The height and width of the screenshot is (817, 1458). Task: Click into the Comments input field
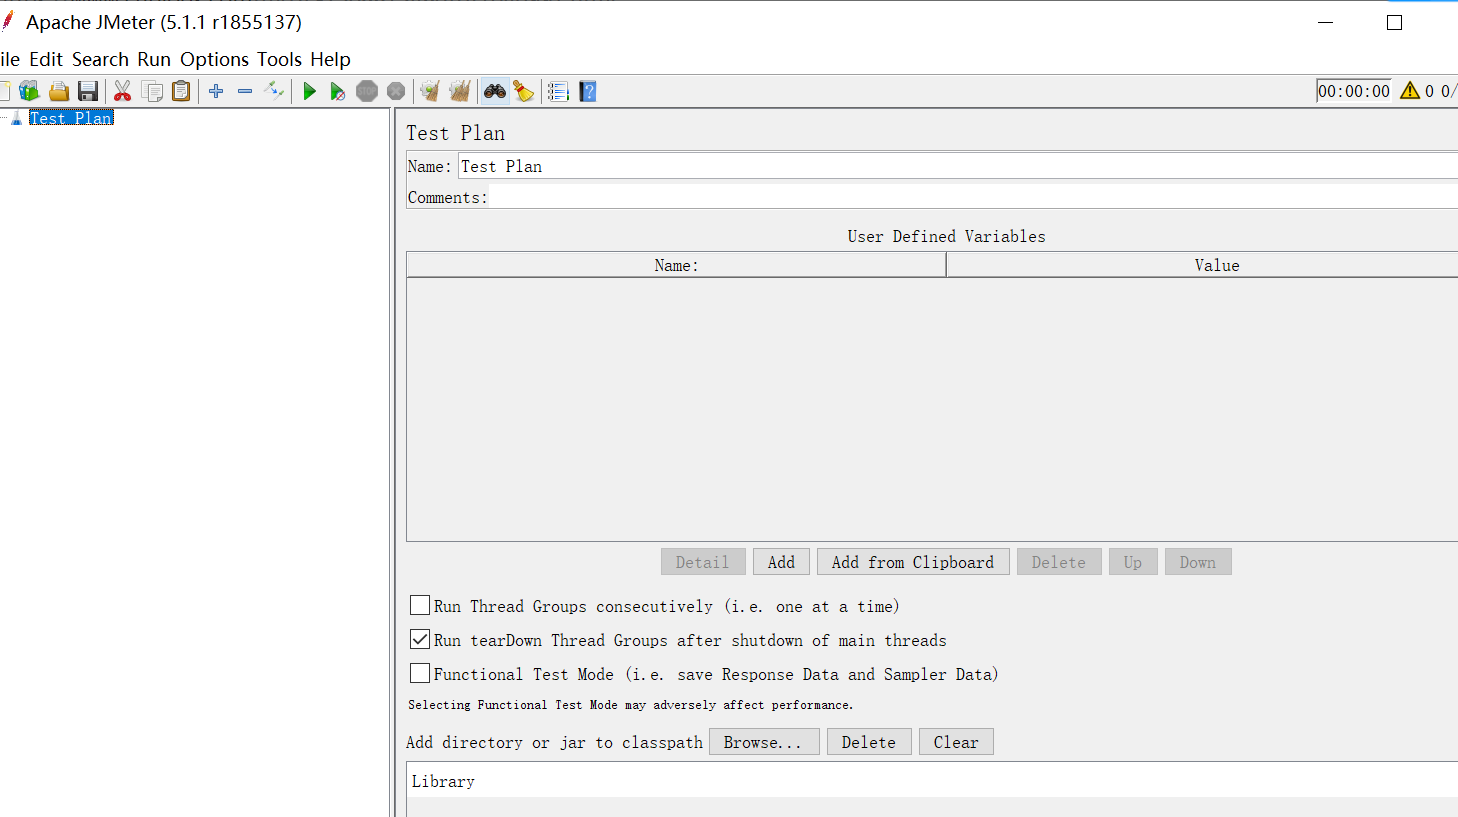click(x=973, y=197)
